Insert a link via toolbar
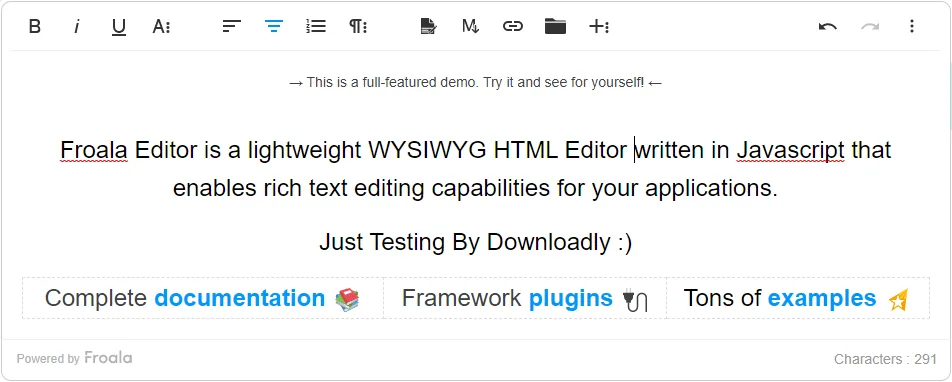The image size is (952, 382). 512,26
